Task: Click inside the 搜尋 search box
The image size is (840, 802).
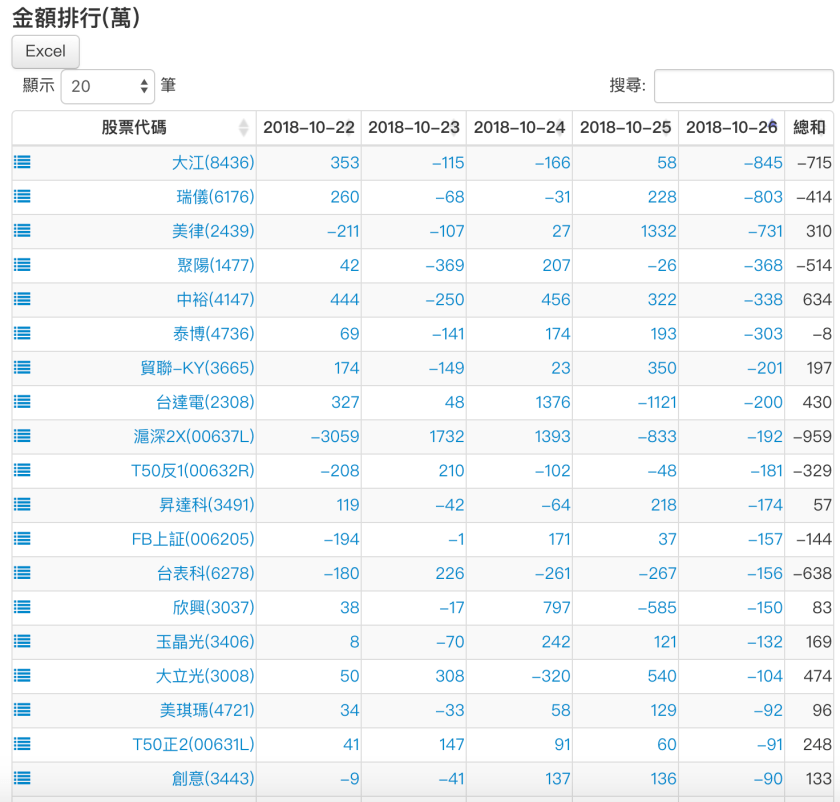Action: click(x=743, y=85)
